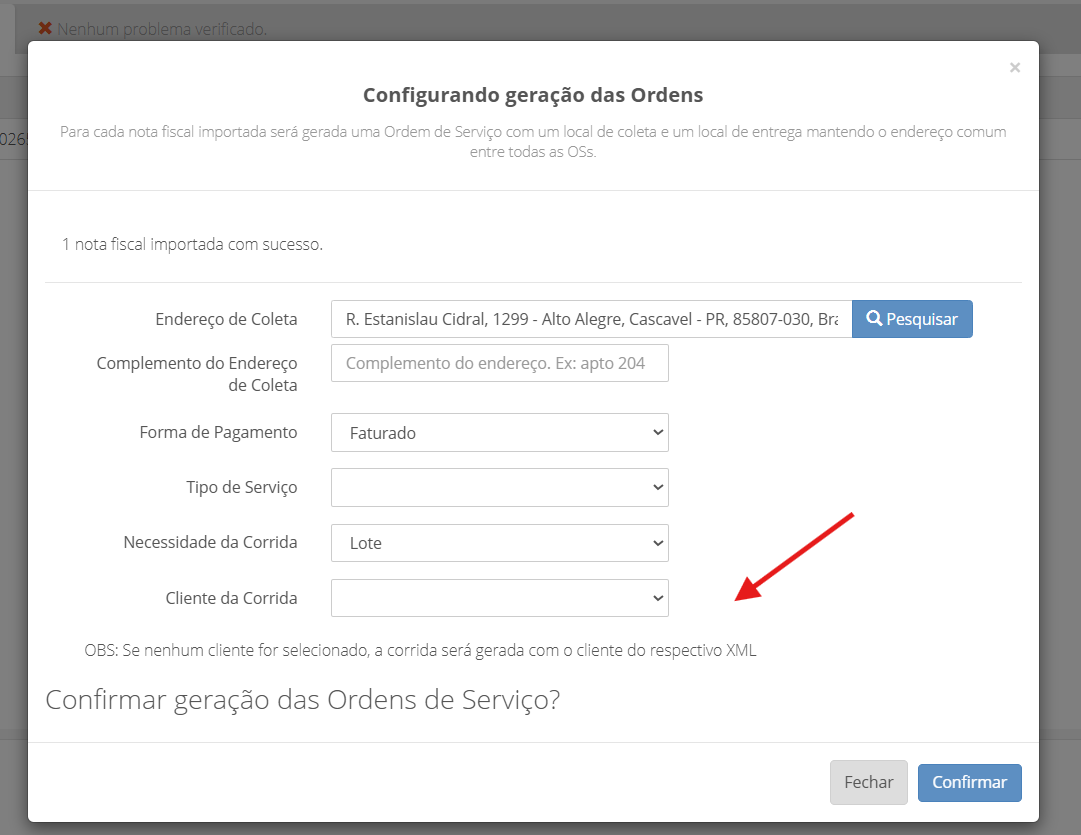
Task: Click the 'Endereço de Coleta' label
Action: [x=226, y=319]
